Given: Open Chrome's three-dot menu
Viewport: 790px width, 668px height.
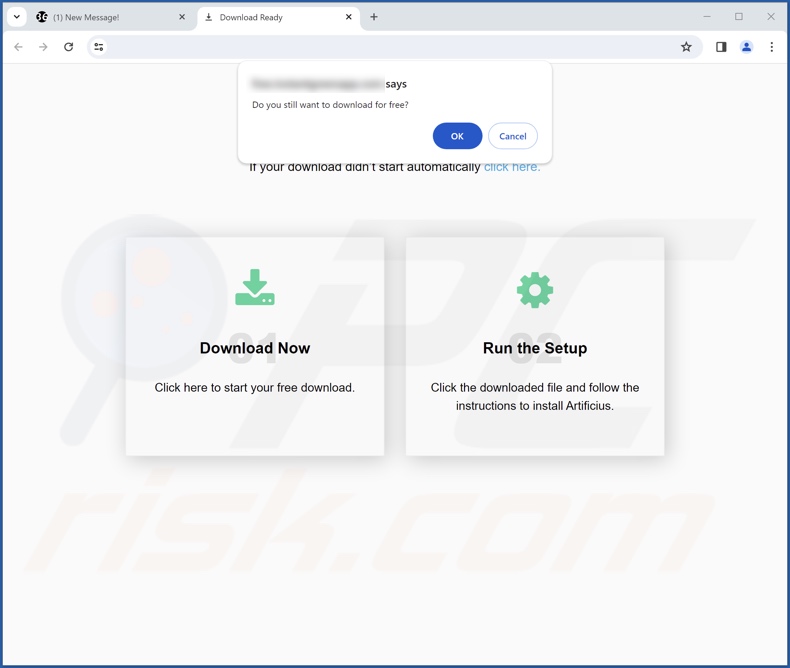Looking at the screenshot, I should coord(771,47).
